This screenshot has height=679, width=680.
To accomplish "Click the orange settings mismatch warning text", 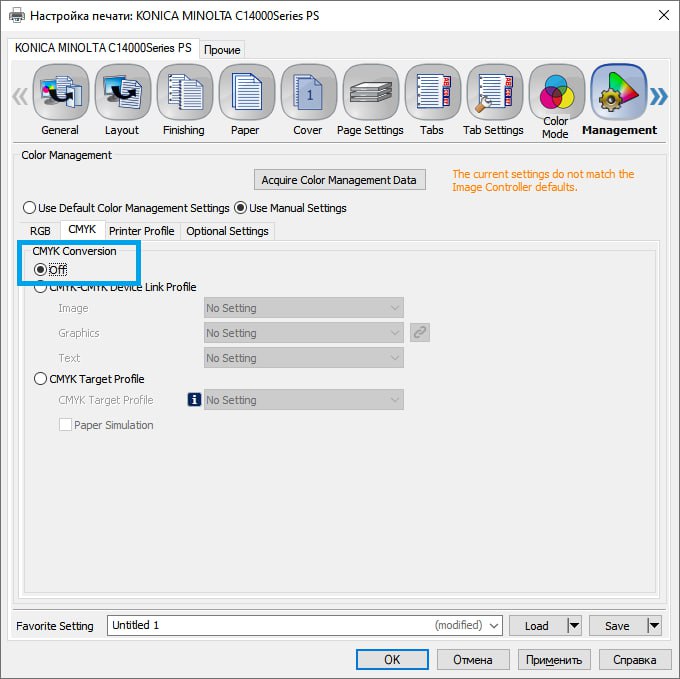I will coord(543,180).
